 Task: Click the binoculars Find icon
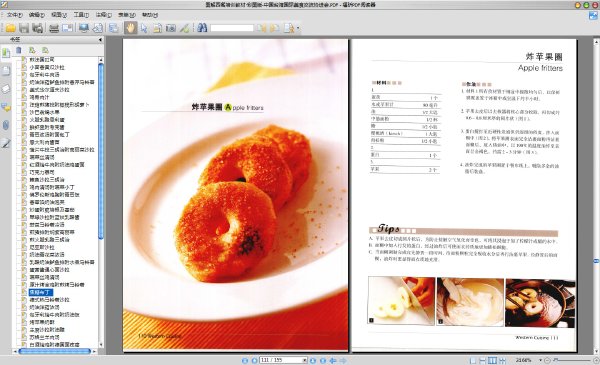[x=202, y=28]
